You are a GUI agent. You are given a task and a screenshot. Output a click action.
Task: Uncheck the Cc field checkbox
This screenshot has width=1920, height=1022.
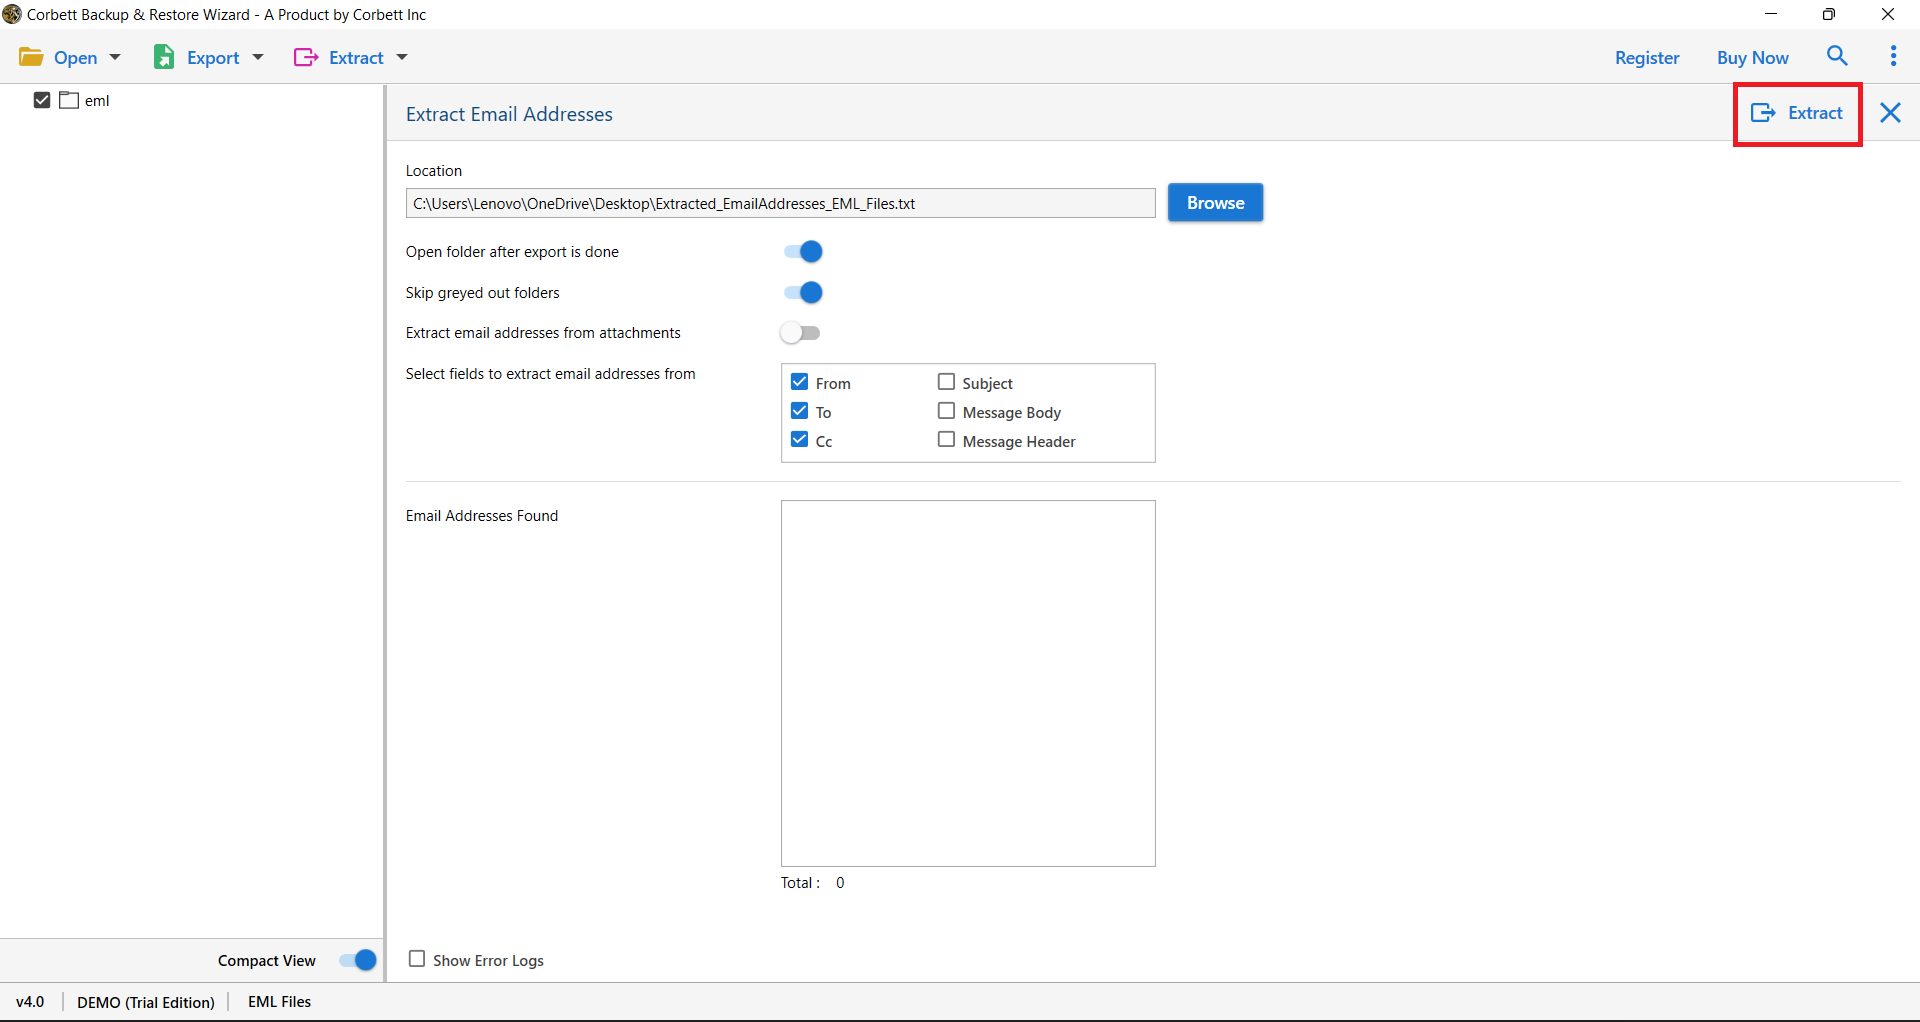tap(799, 440)
